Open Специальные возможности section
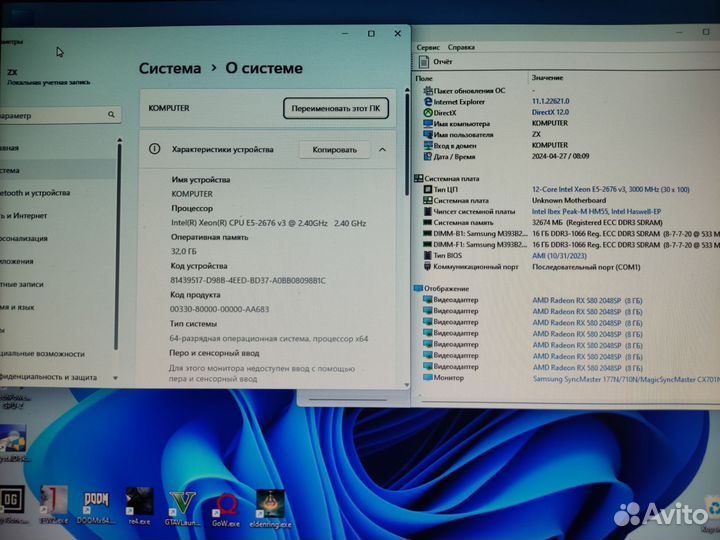 click(x=42, y=354)
